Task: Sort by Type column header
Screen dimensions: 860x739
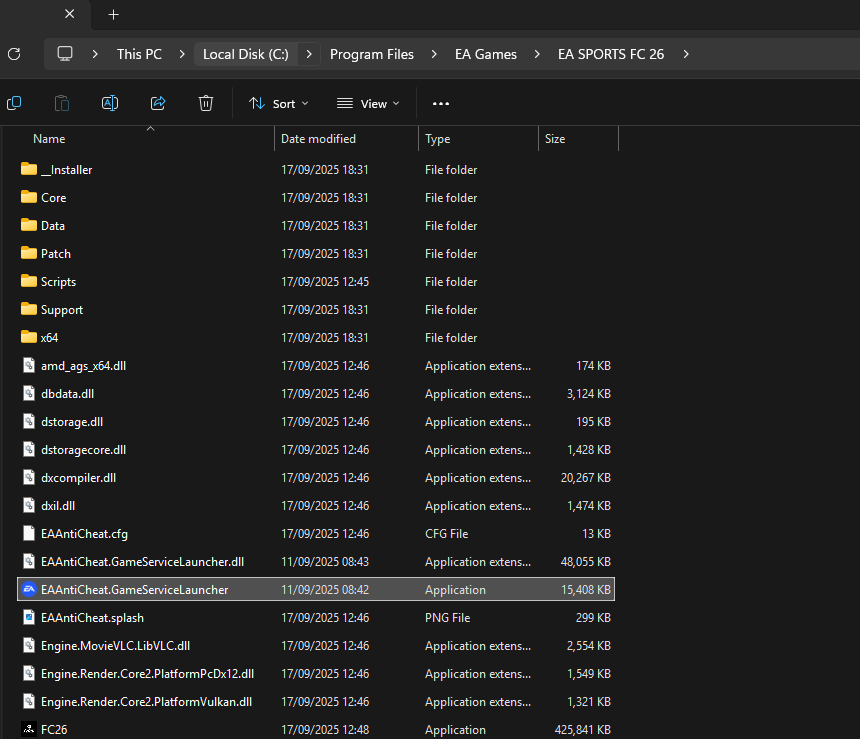Action: (438, 139)
